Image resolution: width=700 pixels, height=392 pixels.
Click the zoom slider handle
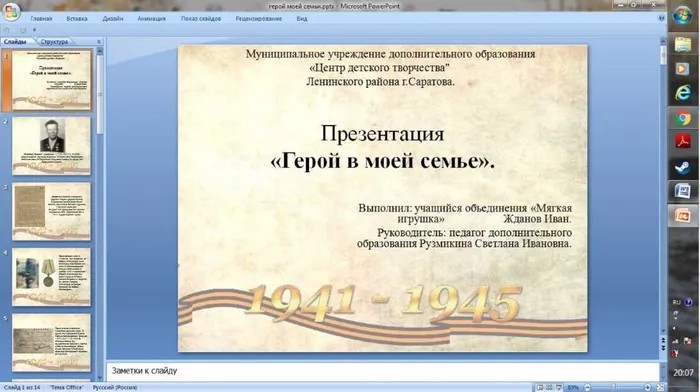[x=614, y=388]
